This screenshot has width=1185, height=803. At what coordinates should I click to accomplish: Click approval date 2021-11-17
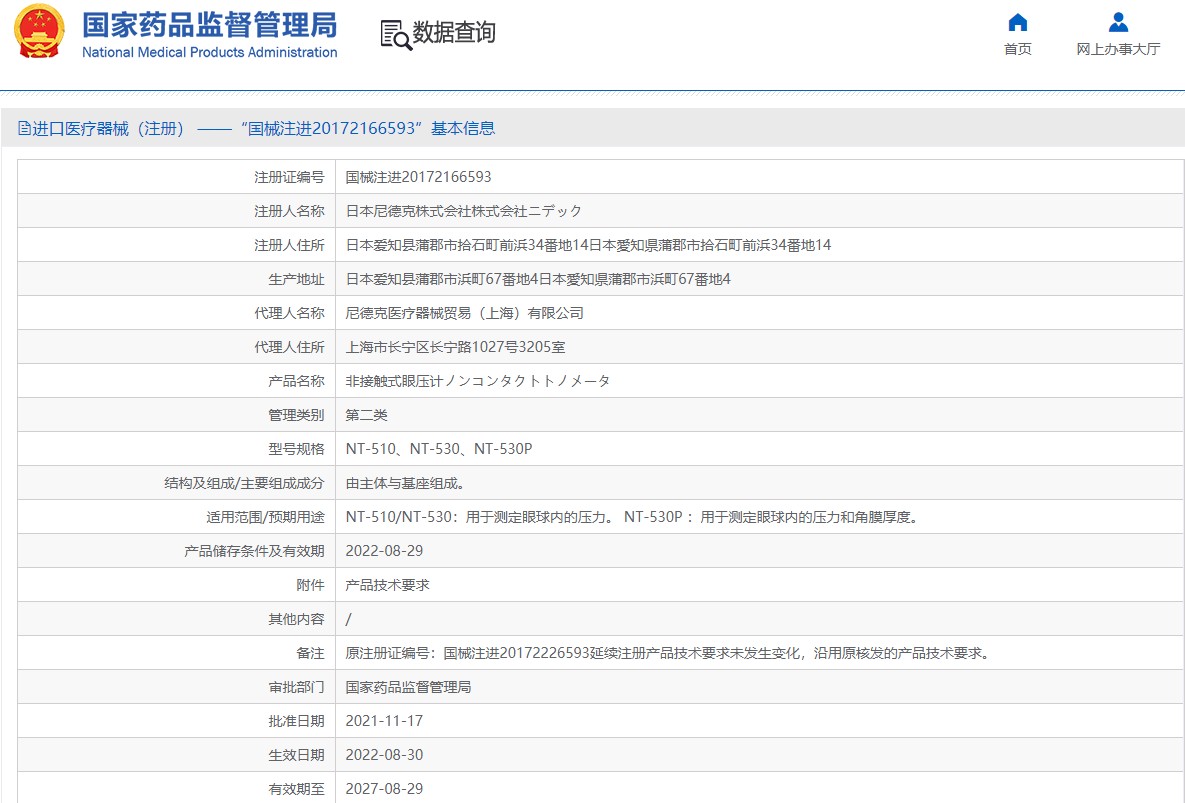[384, 721]
